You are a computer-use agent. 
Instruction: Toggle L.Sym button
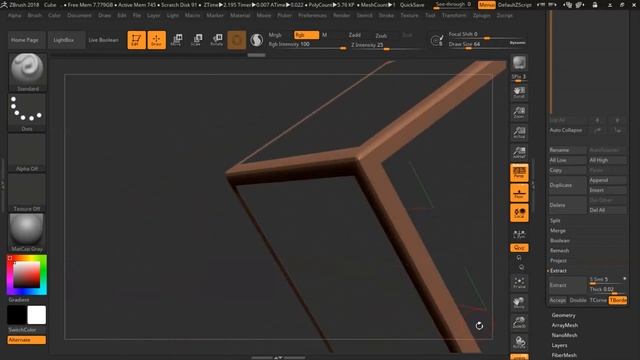(x=519, y=234)
